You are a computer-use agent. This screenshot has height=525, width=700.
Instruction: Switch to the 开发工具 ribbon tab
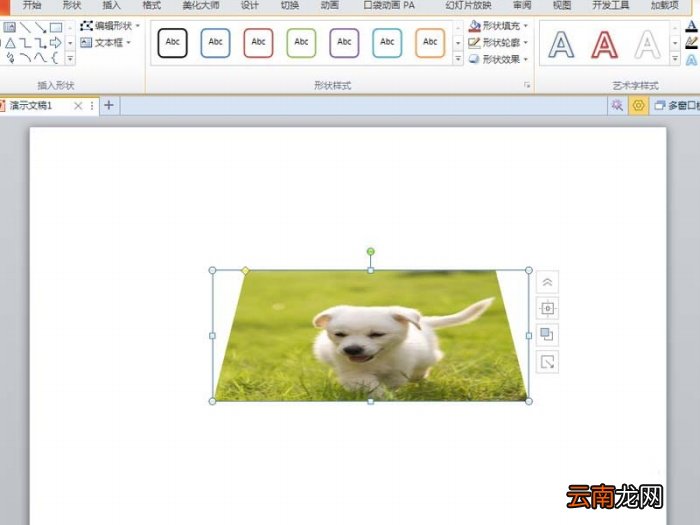(x=611, y=5)
